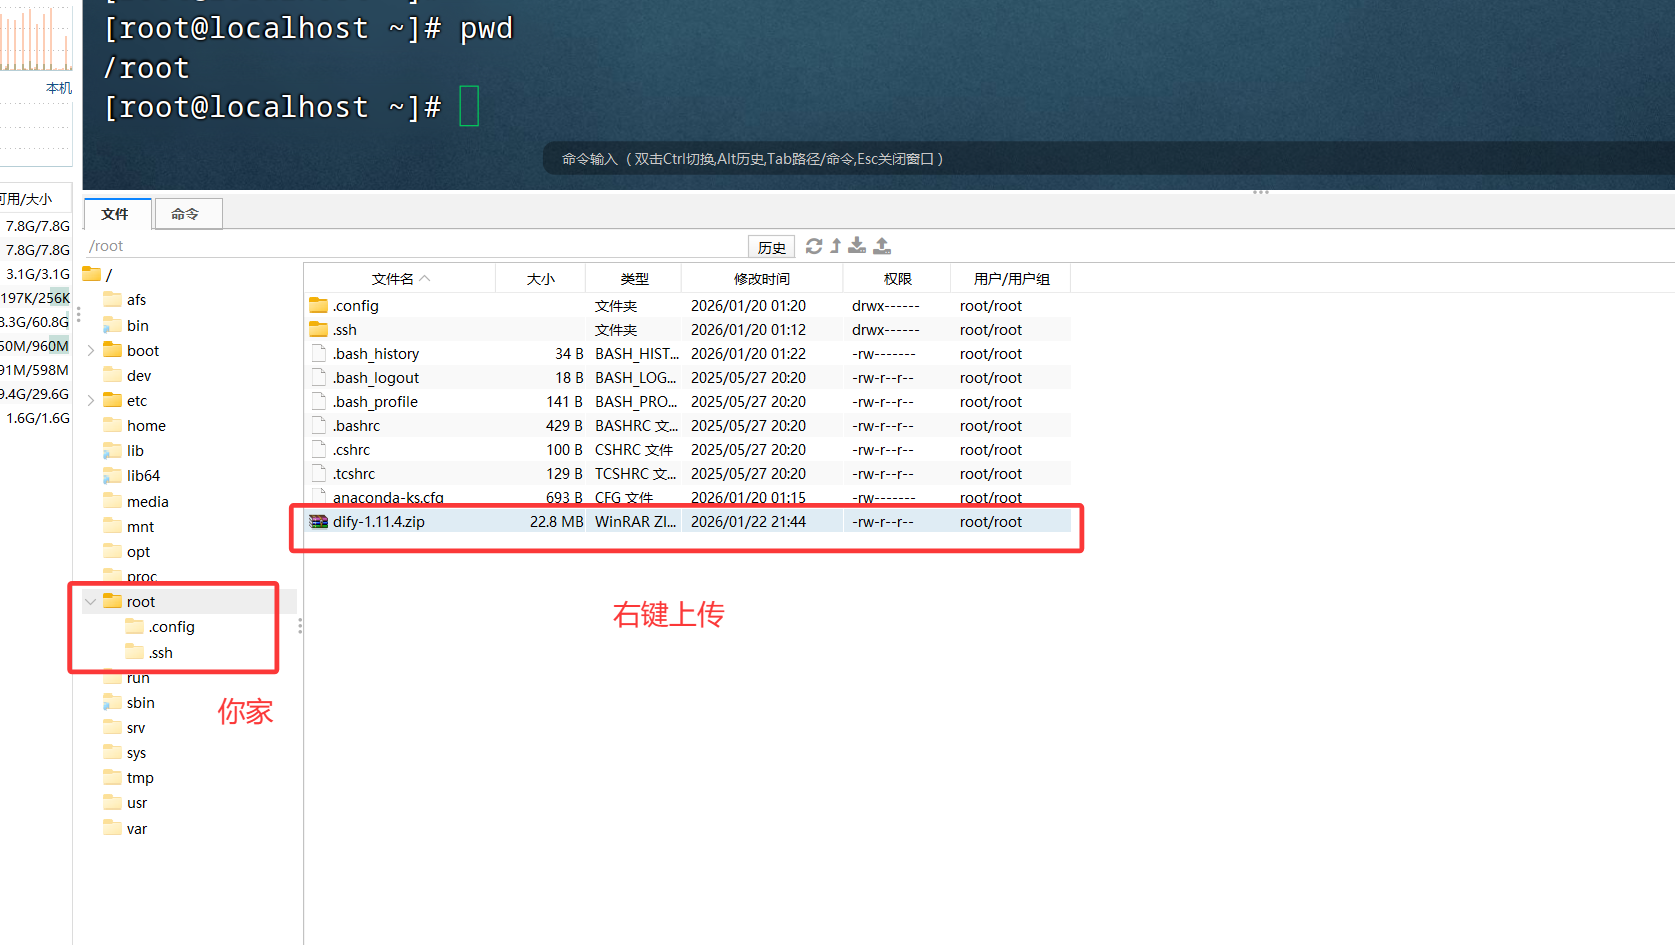Select the root folder in tree
The image size is (1675, 945).
pos(130,602)
